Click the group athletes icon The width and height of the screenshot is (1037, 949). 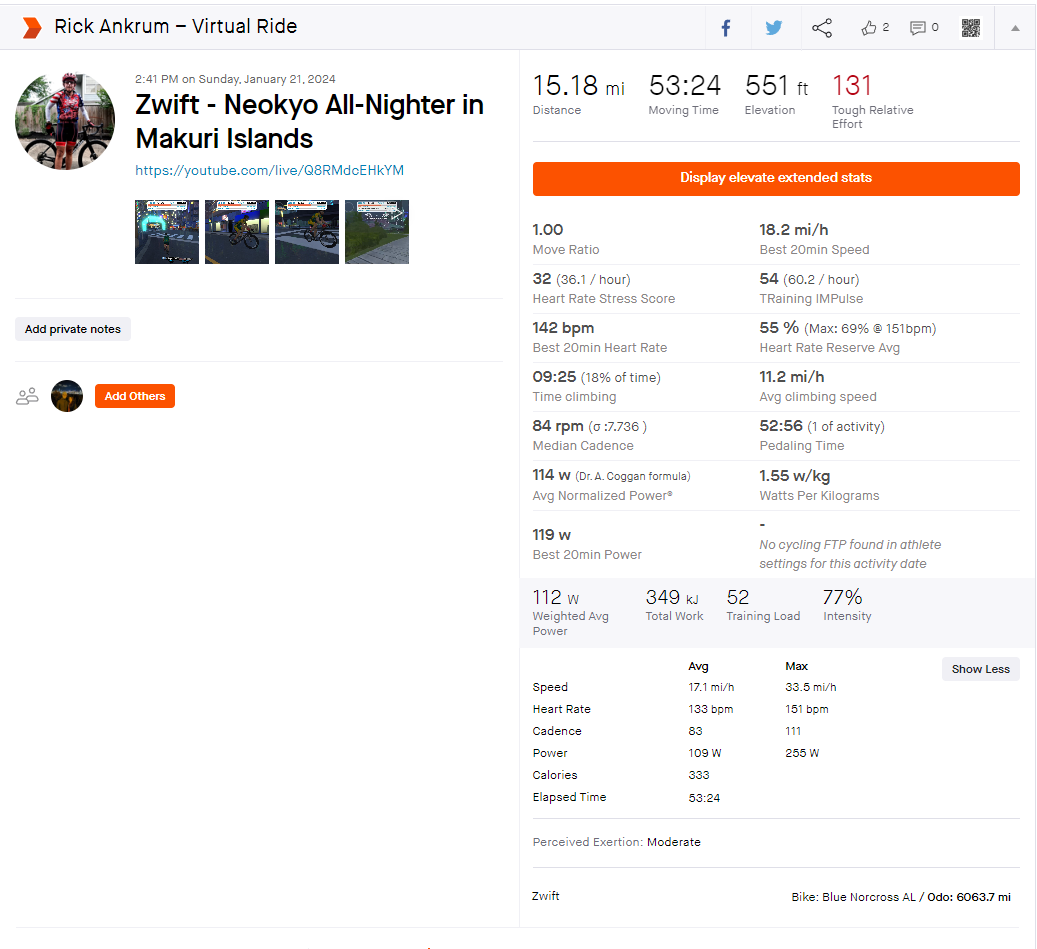27,396
